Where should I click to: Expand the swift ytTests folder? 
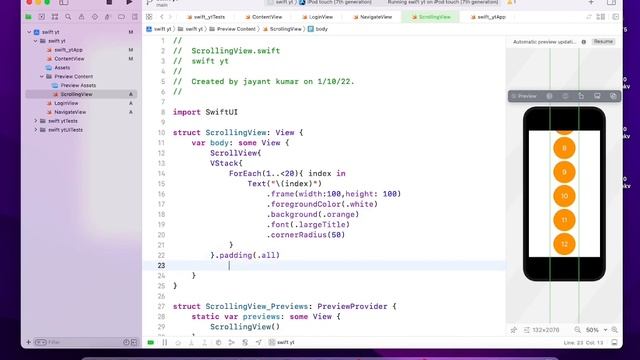click(x=36, y=121)
